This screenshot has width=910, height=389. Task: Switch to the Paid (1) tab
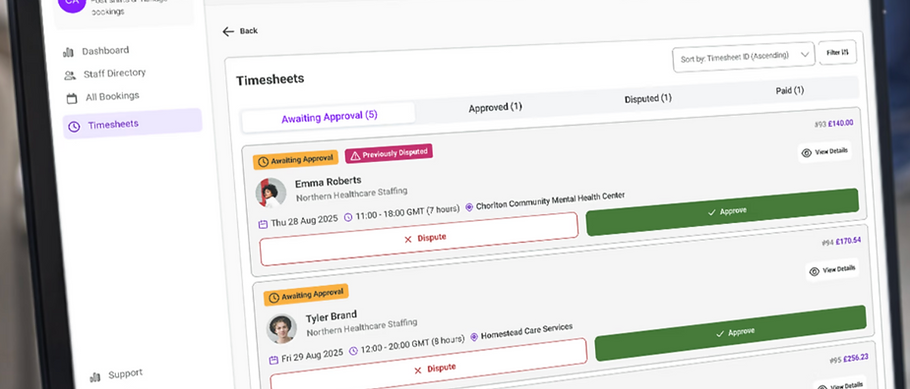[790, 91]
